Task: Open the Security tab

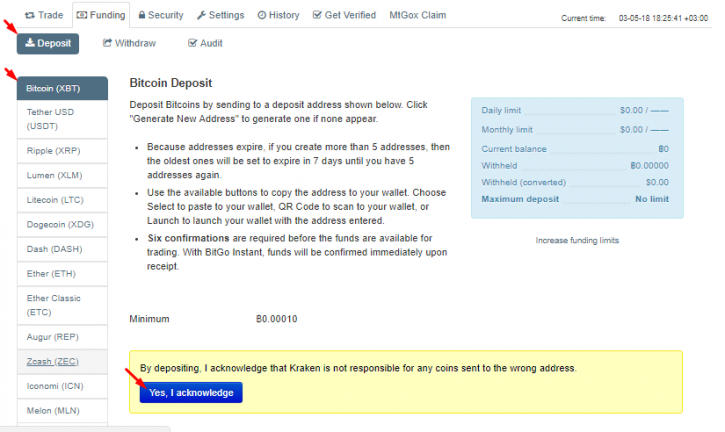Action: 161,15
